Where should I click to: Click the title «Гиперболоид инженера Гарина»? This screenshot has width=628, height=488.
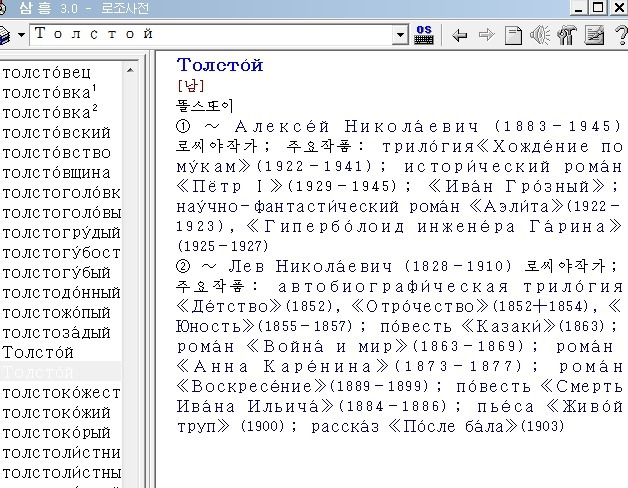click(434, 227)
